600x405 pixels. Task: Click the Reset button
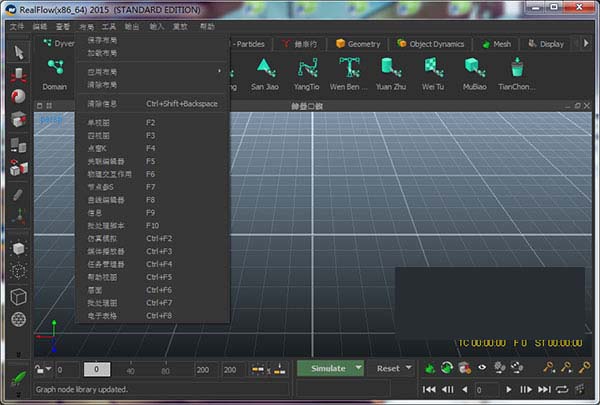coord(388,368)
